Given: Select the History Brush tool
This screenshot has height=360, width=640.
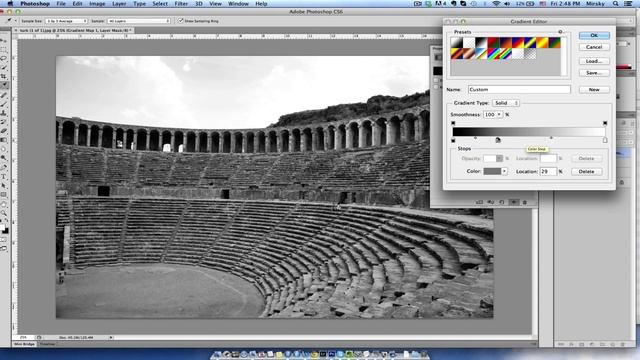Looking at the screenshot, I should (4, 122).
